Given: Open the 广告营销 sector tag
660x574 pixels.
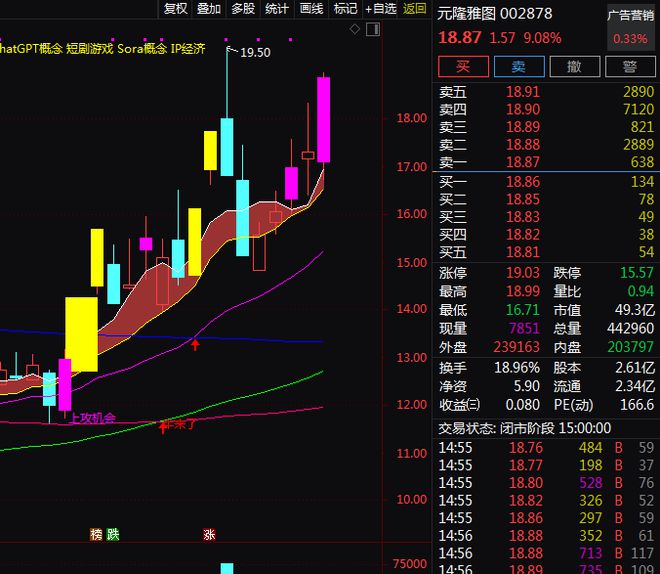Looking at the screenshot, I should click(x=630, y=16).
